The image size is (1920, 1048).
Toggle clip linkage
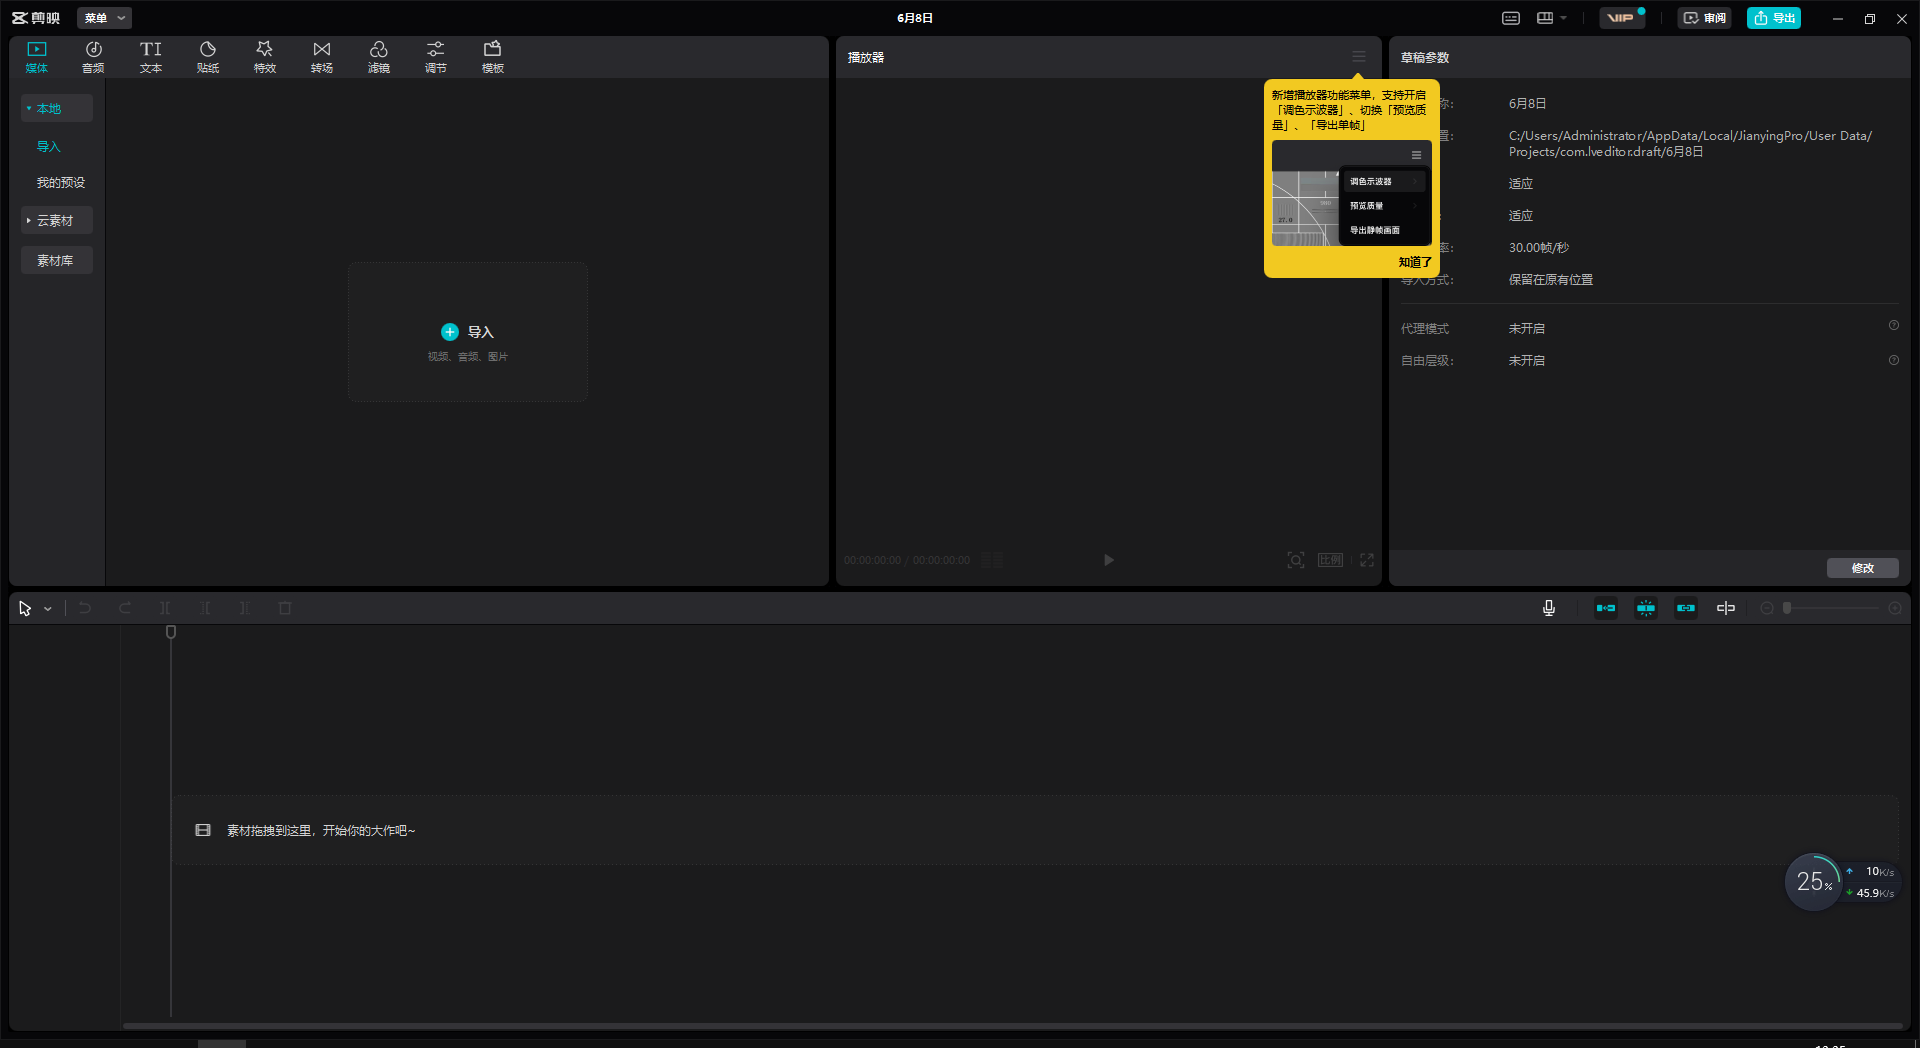click(1686, 608)
